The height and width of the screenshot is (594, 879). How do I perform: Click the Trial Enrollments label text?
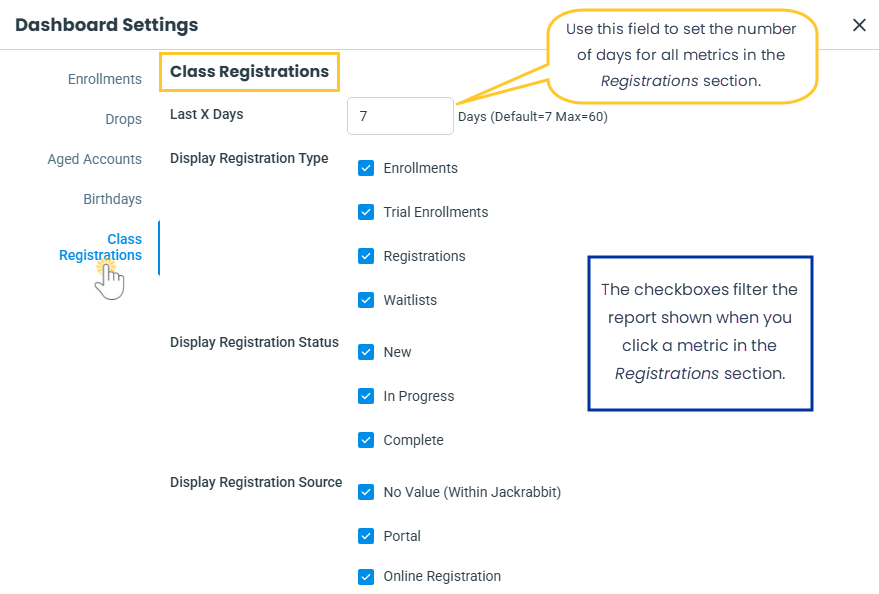(x=436, y=212)
